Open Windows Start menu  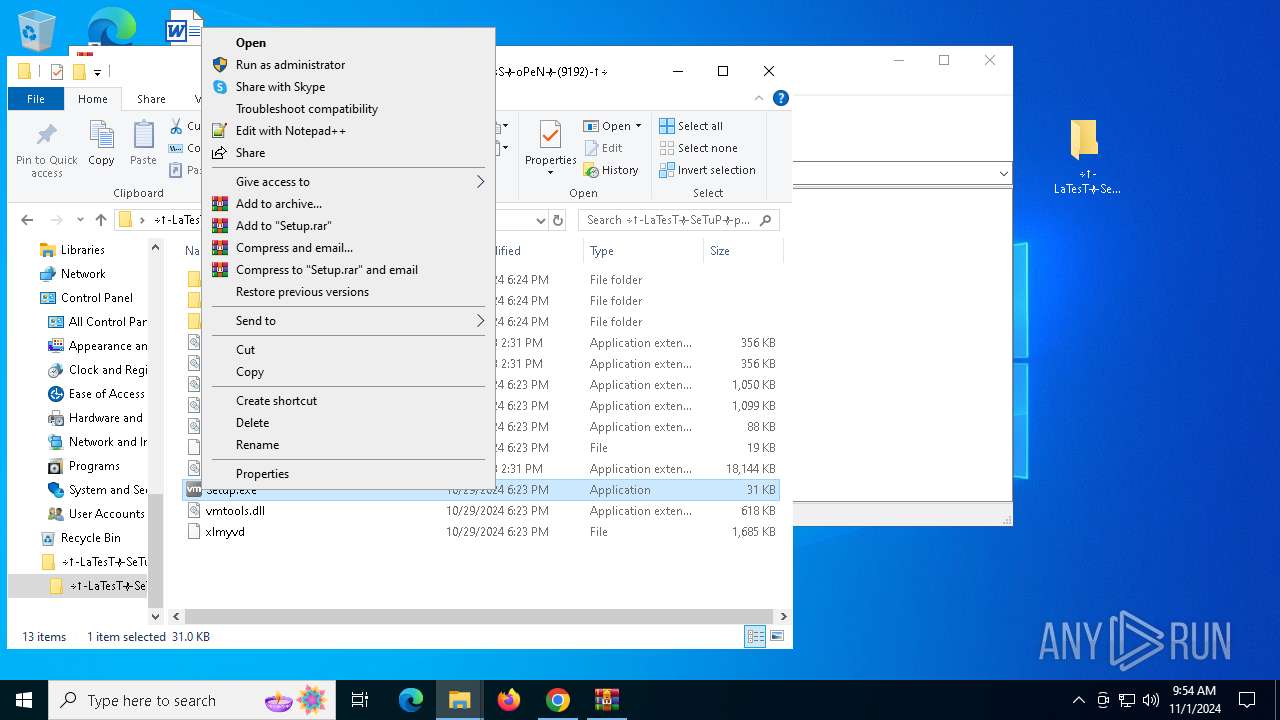(24, 700)
